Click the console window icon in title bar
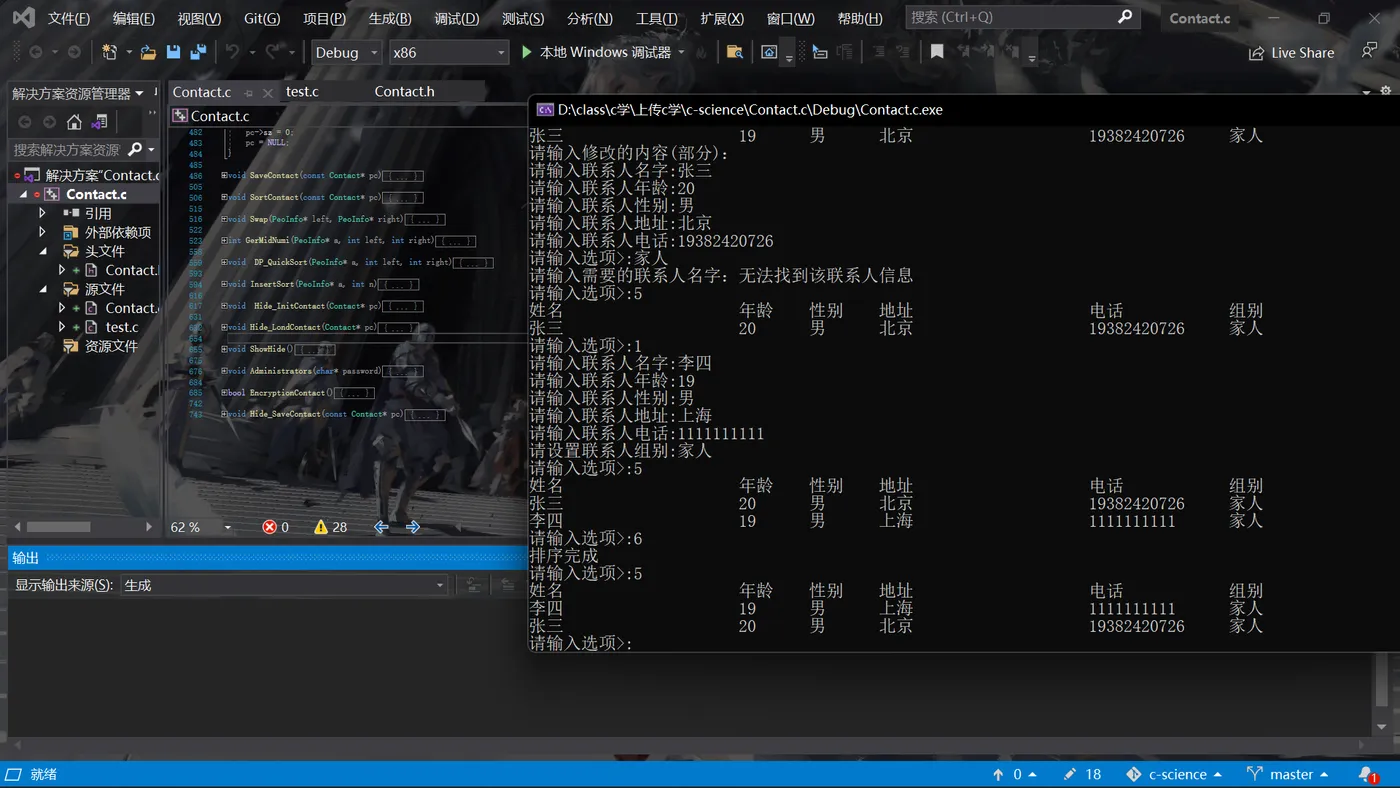The width and height of the screenshot is (1400, 788). pos(545,110)
